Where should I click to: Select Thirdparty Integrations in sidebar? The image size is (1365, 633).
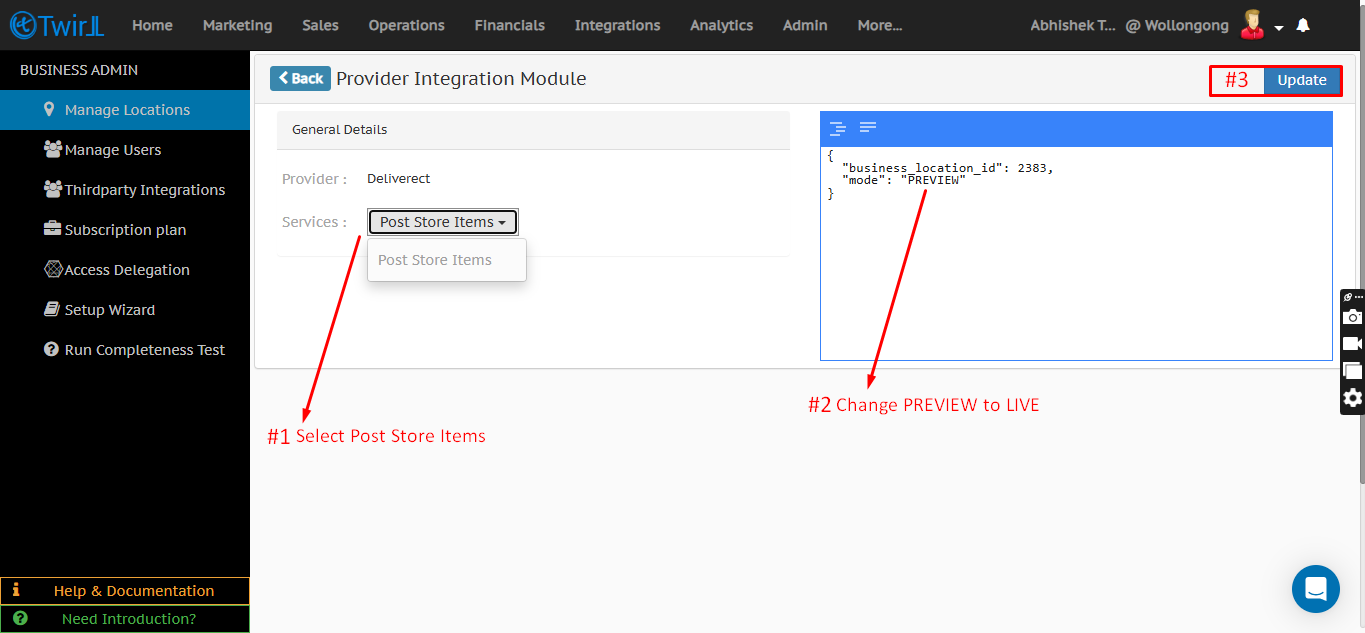click(144, 190)
